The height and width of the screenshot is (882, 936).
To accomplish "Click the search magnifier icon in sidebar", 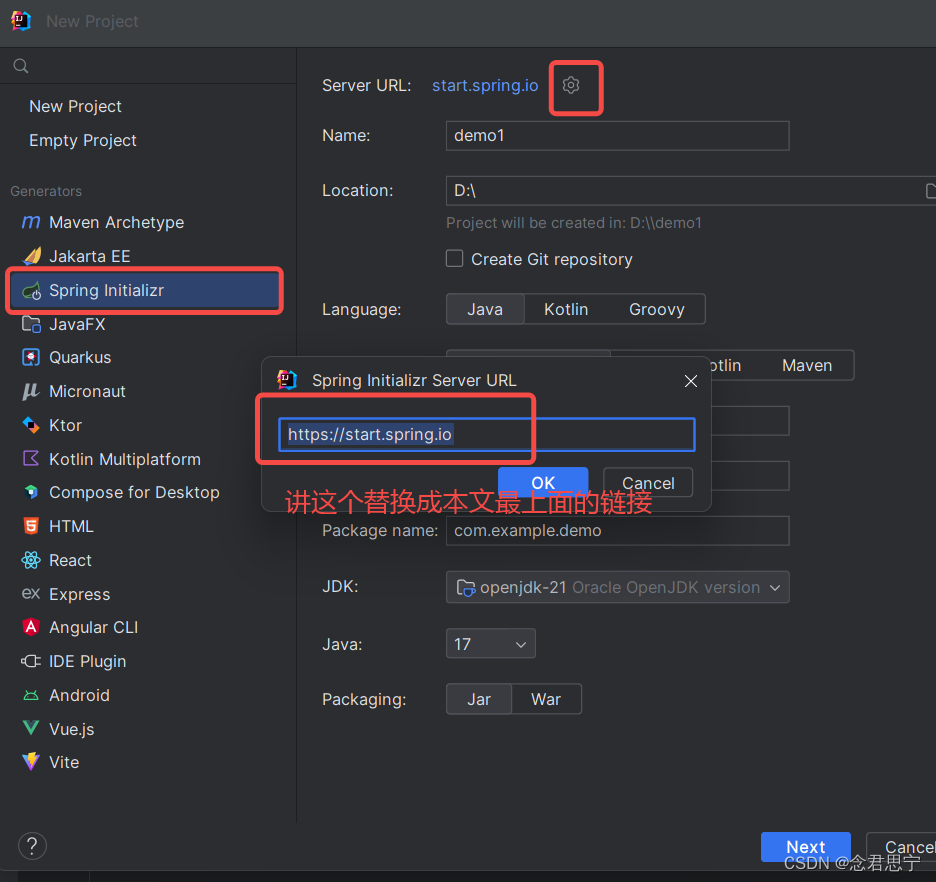I will tap(21, 66).
